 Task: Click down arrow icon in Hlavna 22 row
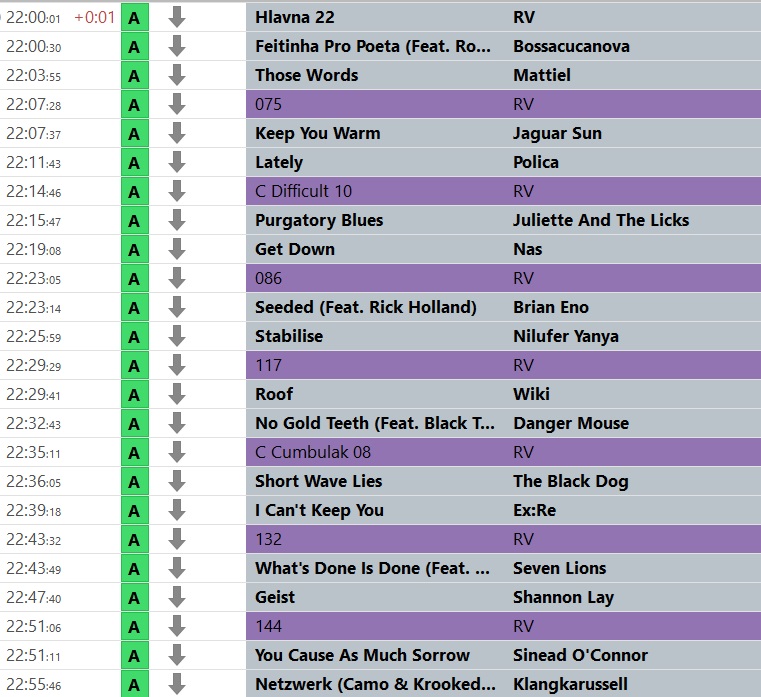click(177, 17)
